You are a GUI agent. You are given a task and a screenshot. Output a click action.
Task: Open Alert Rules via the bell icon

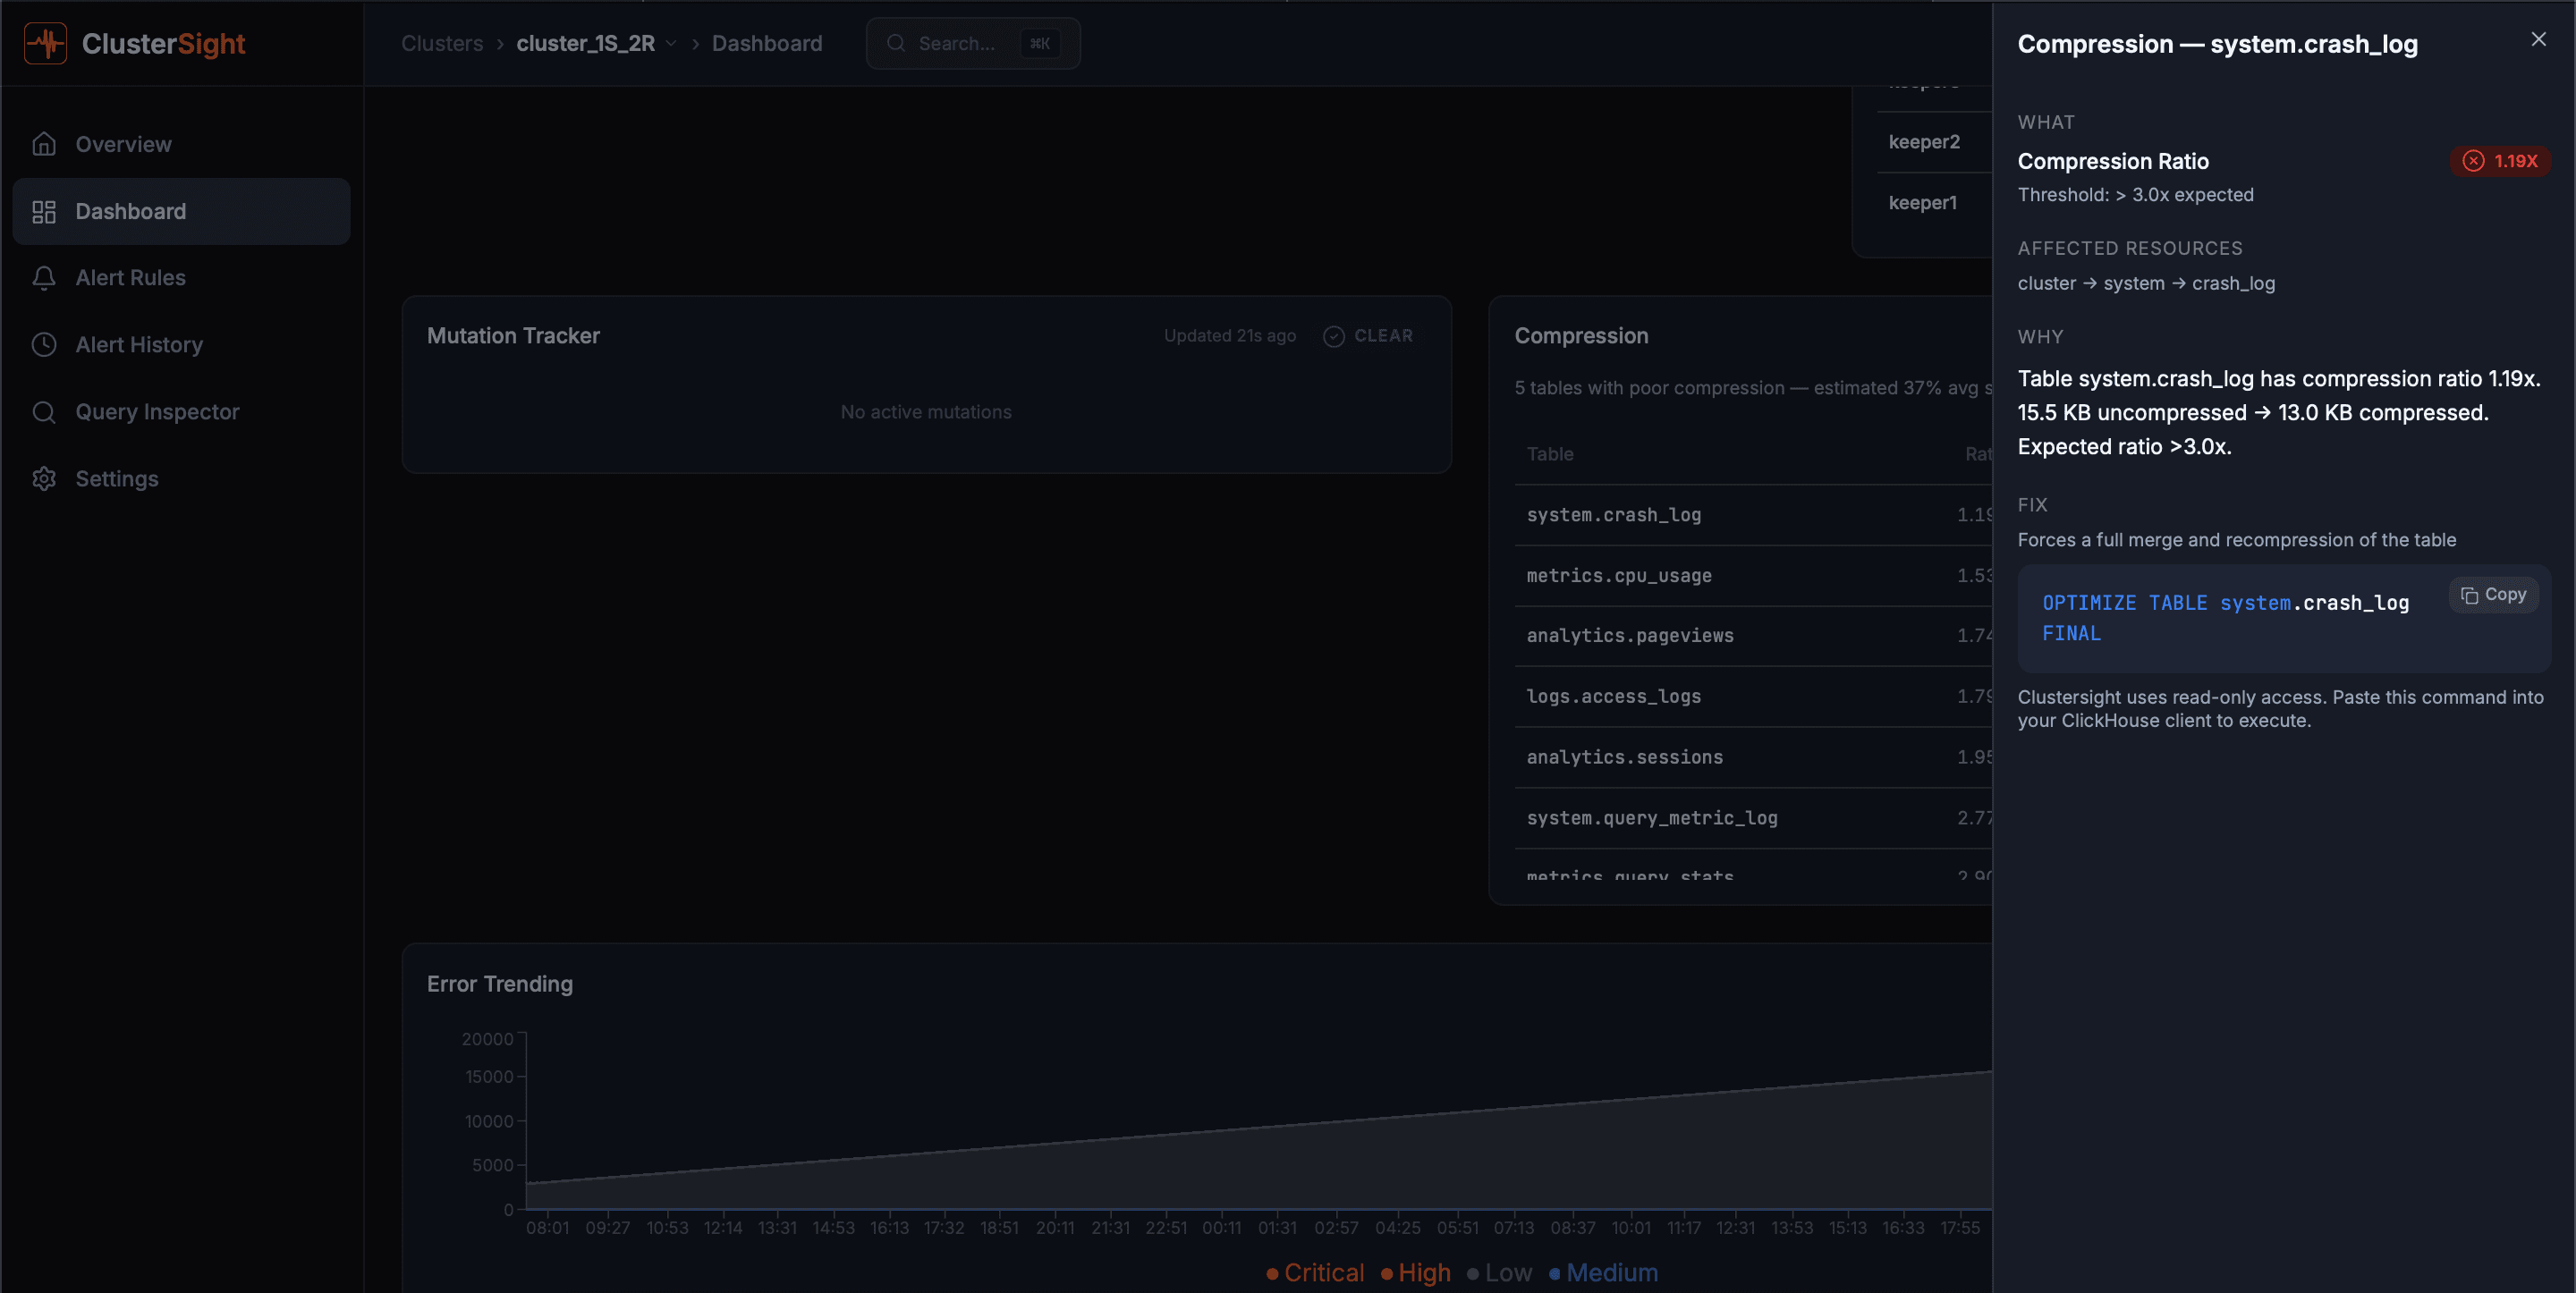click(x=45, y=278)
